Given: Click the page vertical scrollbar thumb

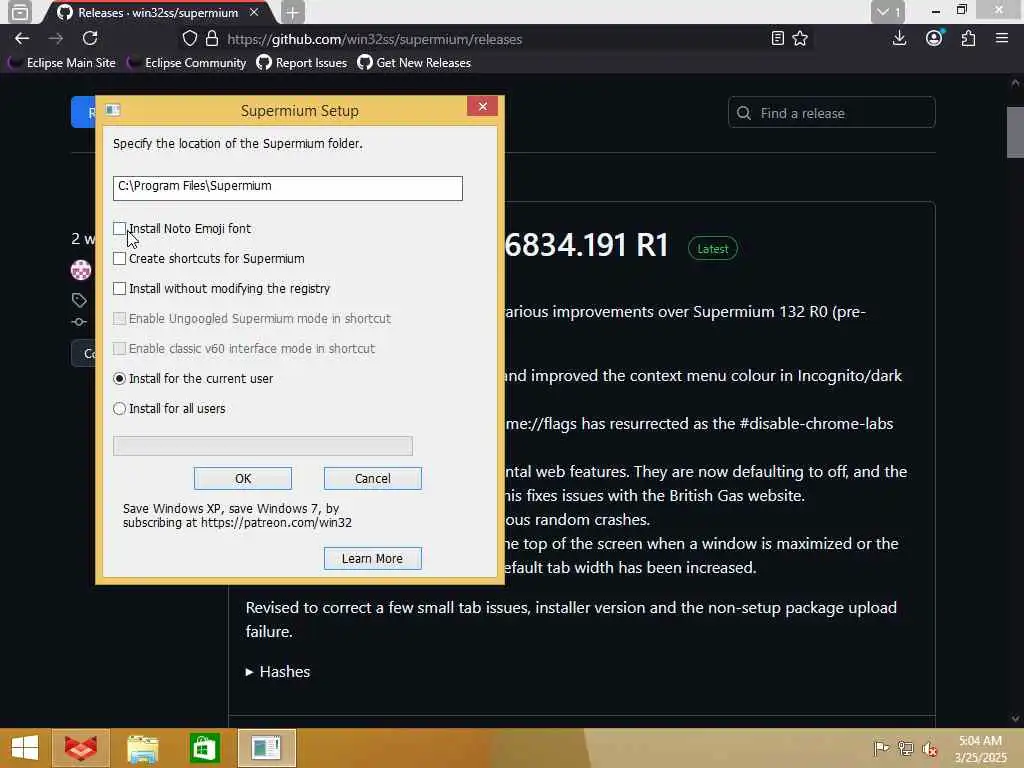Looking at the screenshot, I should (1015, 133).
